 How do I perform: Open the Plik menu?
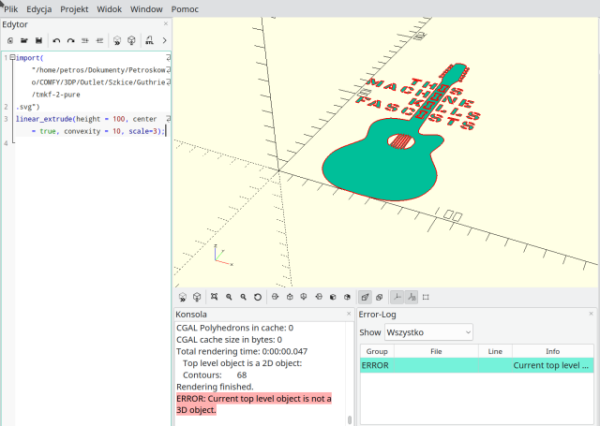tap(11, 9)
